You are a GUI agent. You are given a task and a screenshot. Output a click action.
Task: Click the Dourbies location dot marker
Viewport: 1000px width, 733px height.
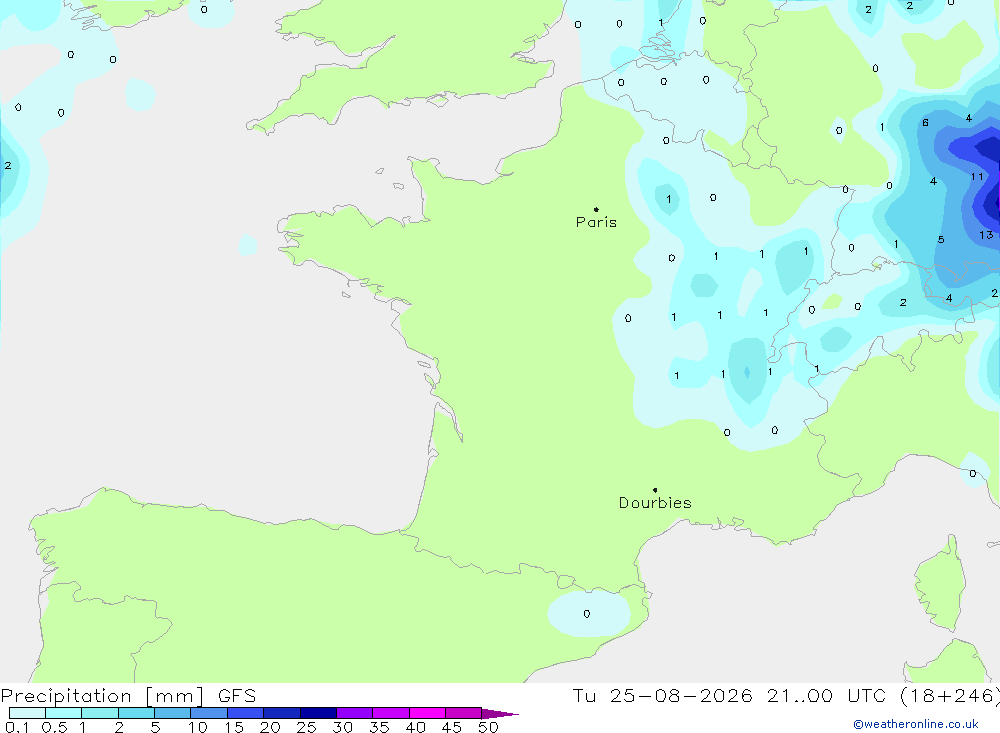tap(655, 490)
